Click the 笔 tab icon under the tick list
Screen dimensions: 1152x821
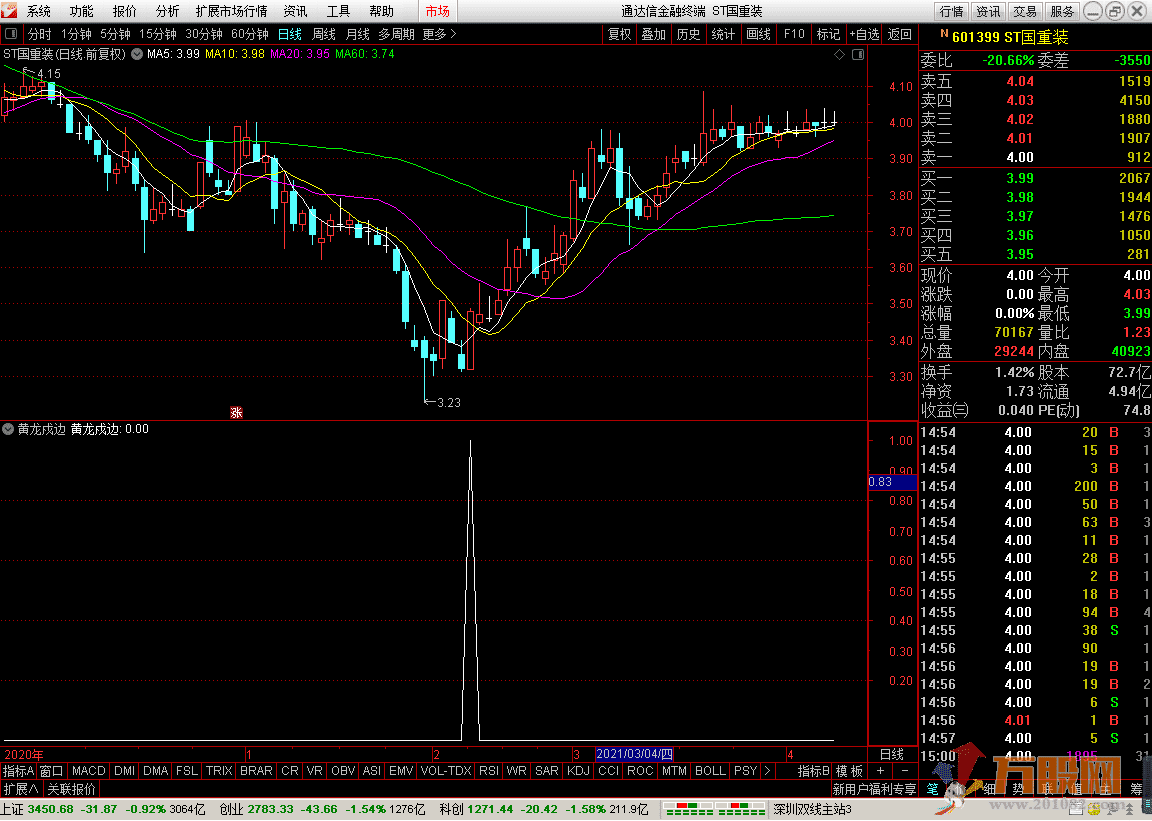click(x=932, y=789)
